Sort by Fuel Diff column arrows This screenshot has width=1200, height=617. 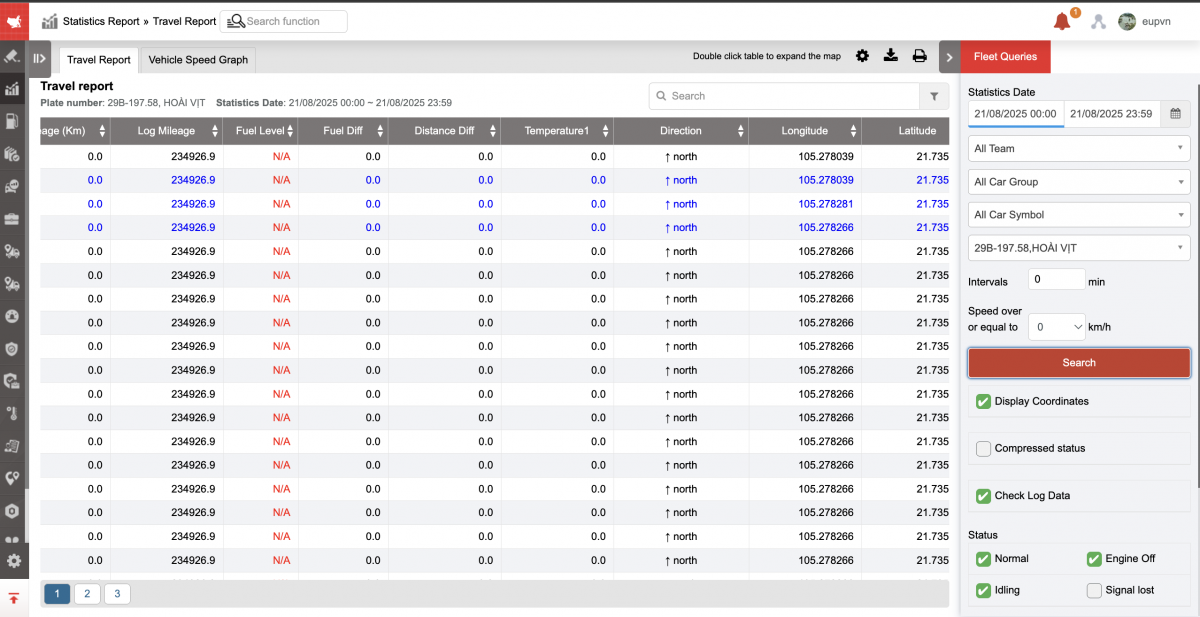point(381,131)
